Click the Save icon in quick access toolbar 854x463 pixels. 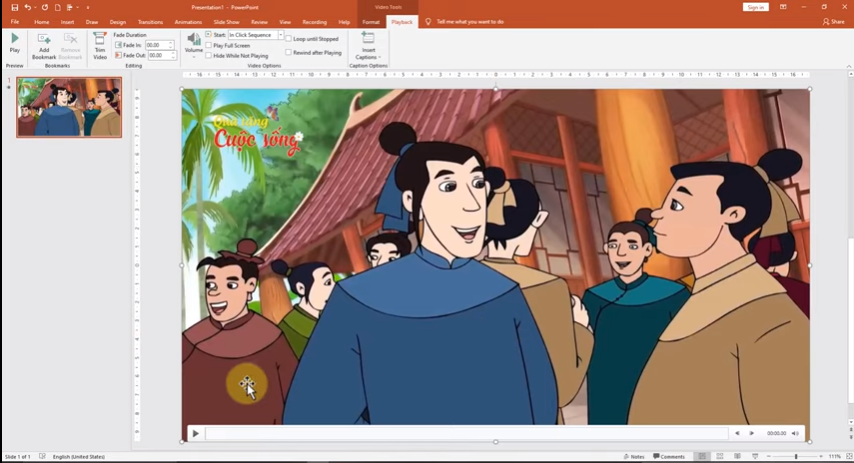14,7
